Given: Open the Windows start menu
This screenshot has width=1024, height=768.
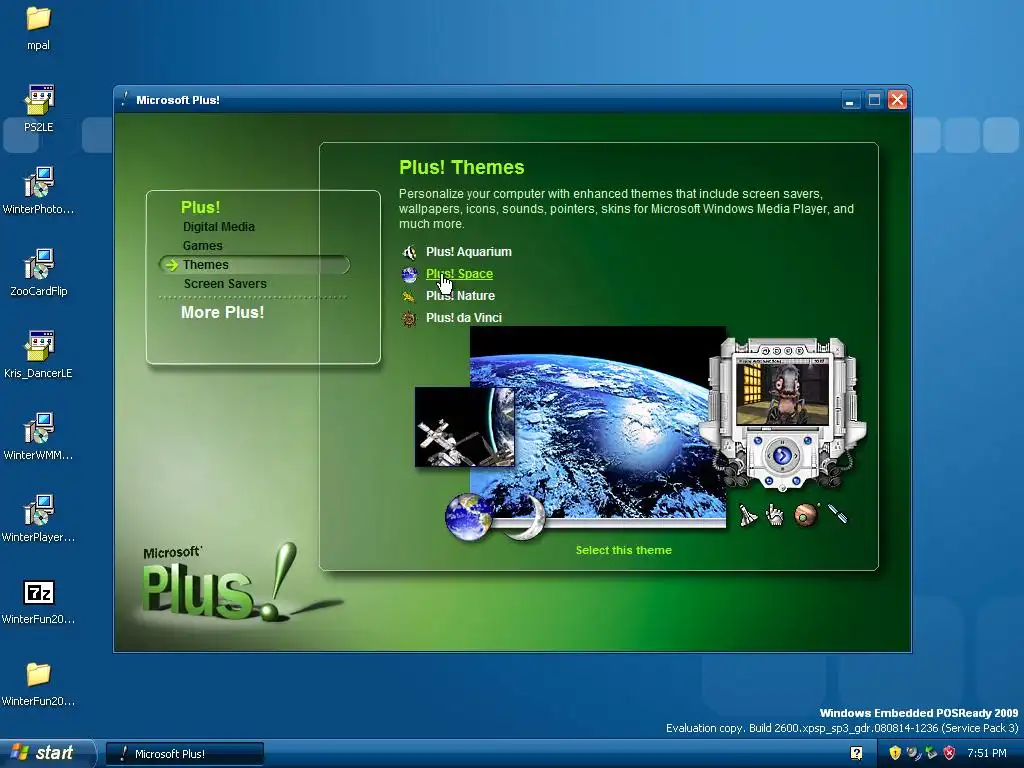Looking at the screenshot, I should click(x=47, y=753).
